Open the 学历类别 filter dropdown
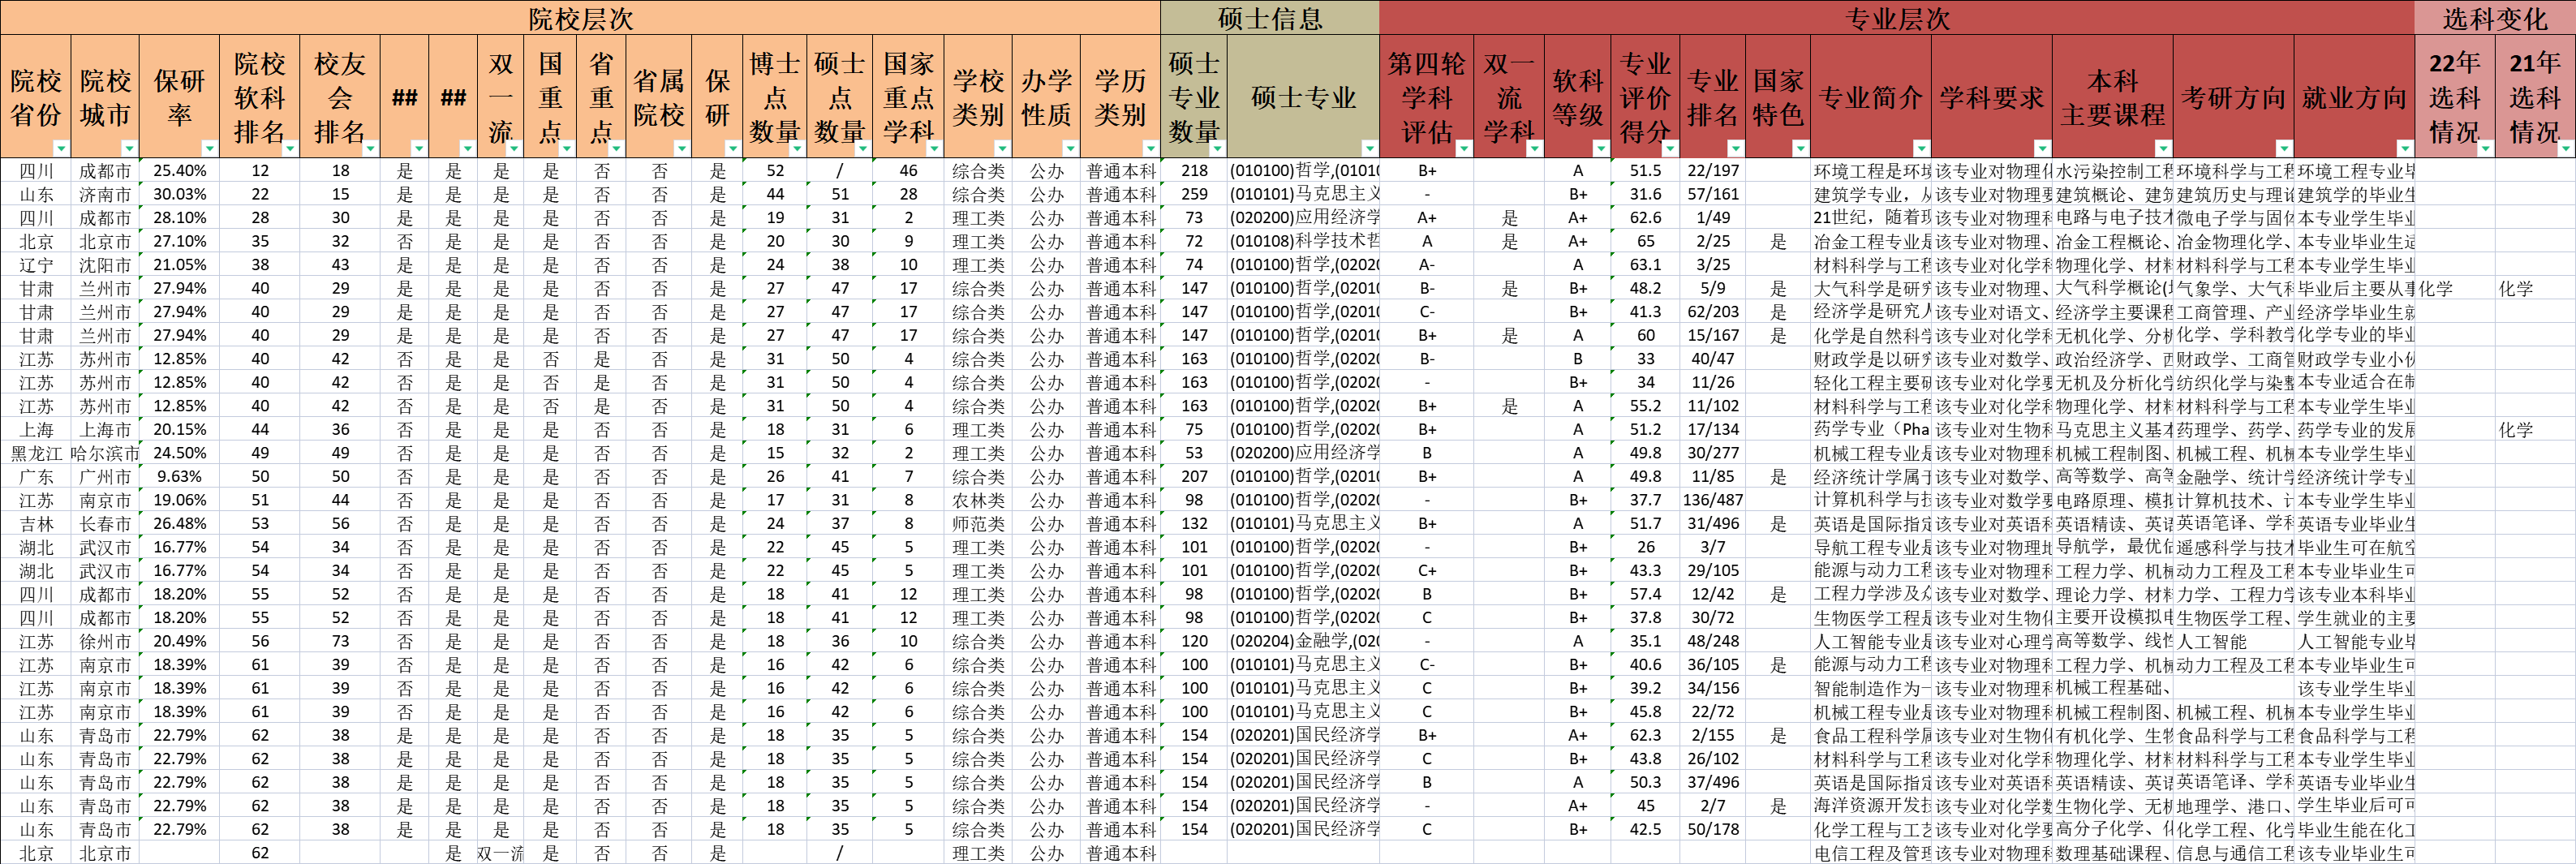This screenshot has width=2576, height=864. pyautogui.click(x=1150, y=148)
